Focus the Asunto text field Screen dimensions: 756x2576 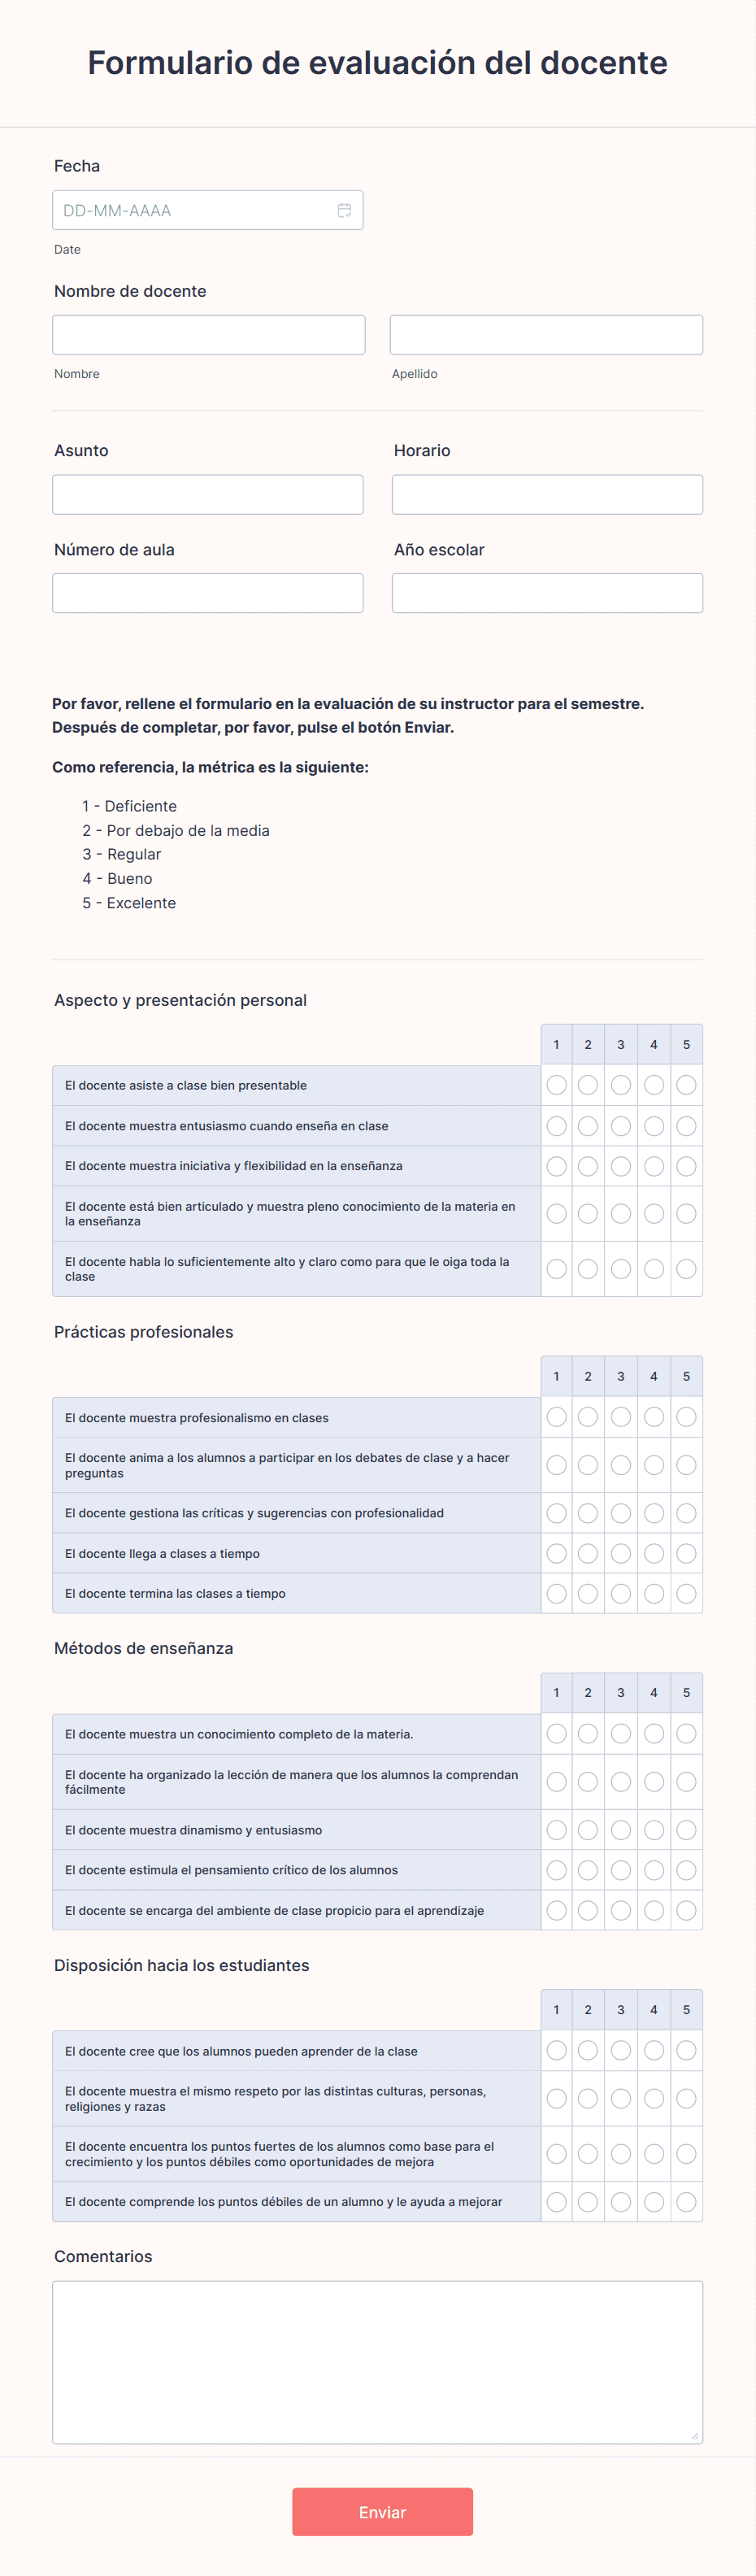coord(208,494)
